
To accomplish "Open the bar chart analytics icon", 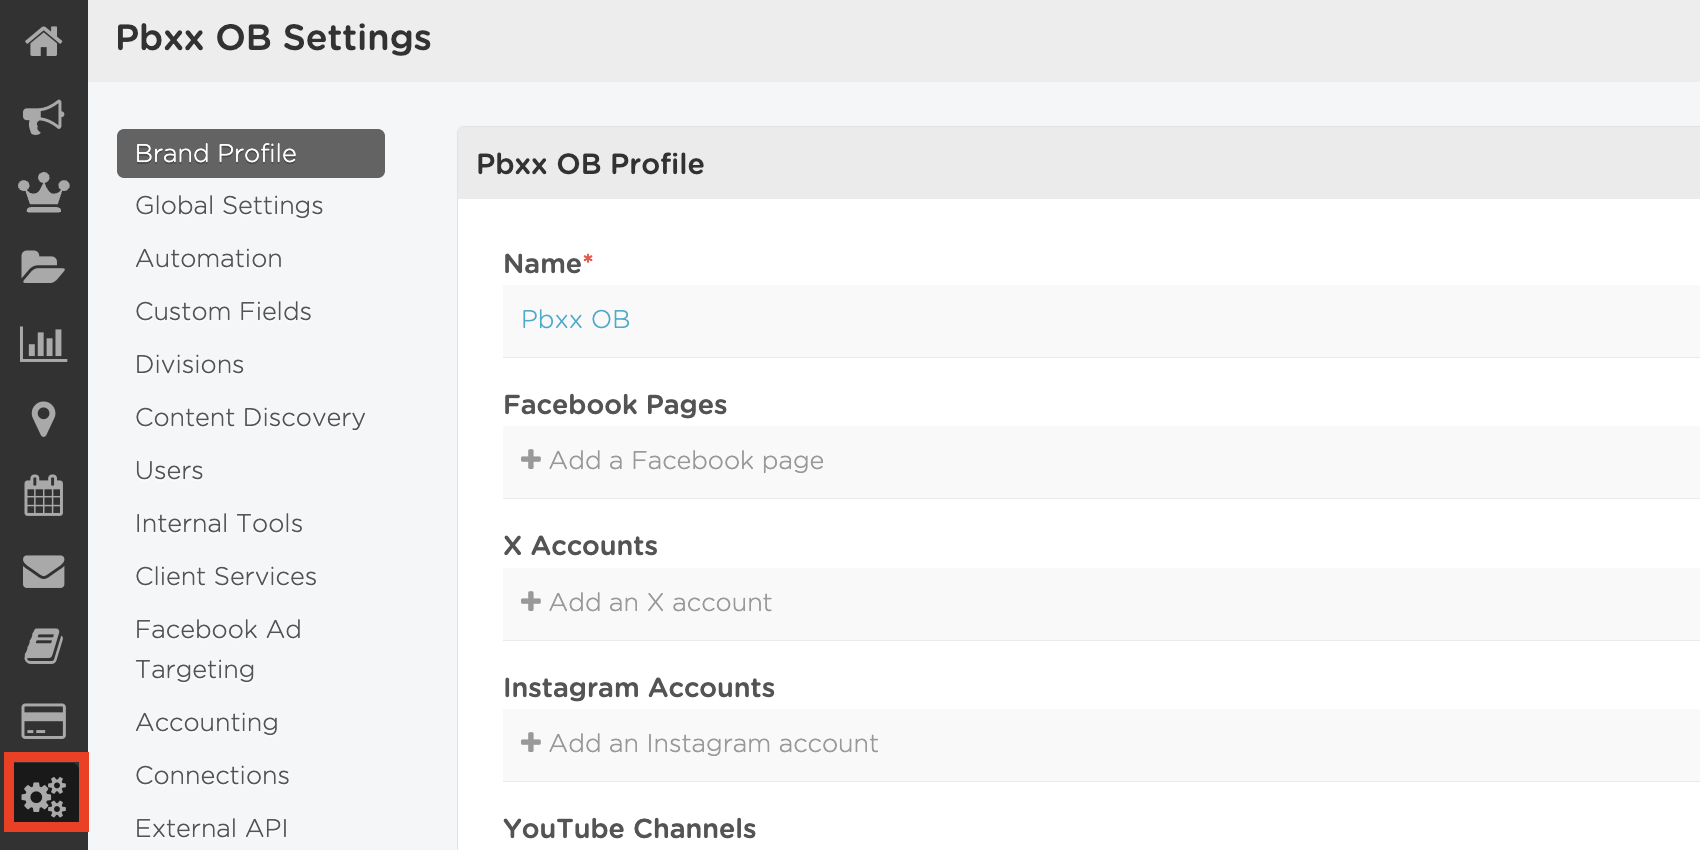I will click(x=43, y=344).
